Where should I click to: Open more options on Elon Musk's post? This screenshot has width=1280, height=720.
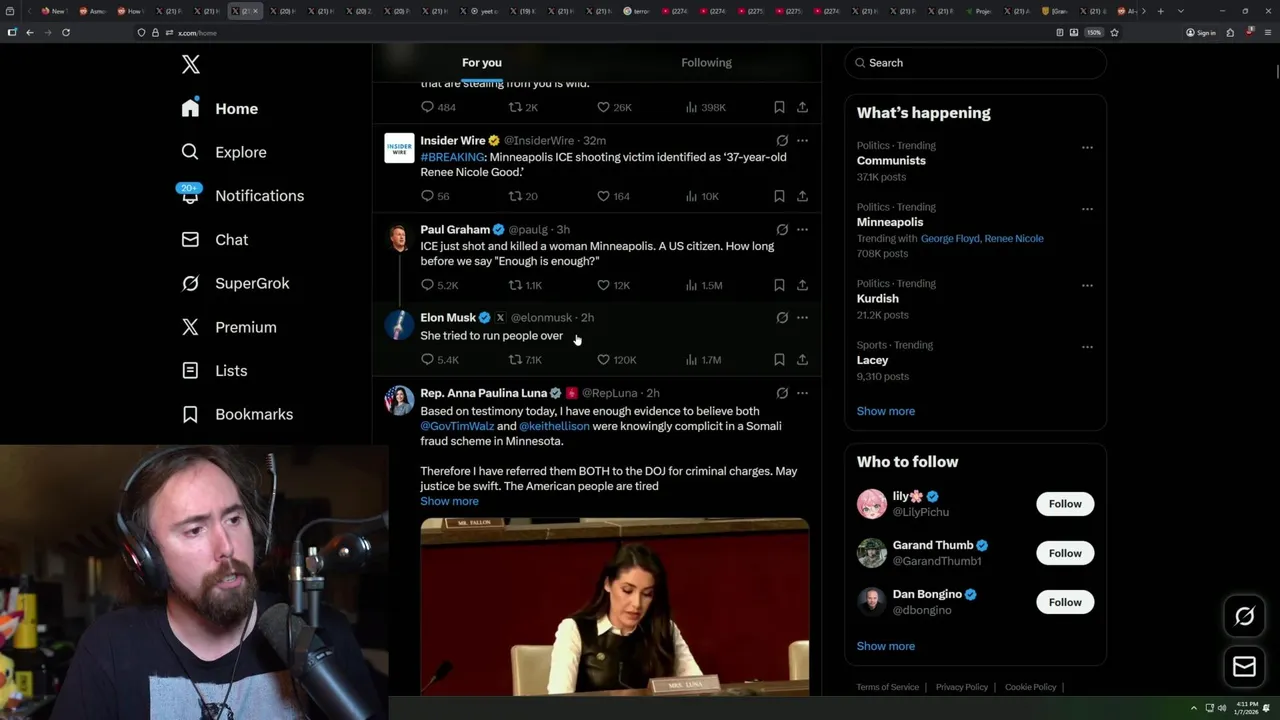tap(802, 318)
